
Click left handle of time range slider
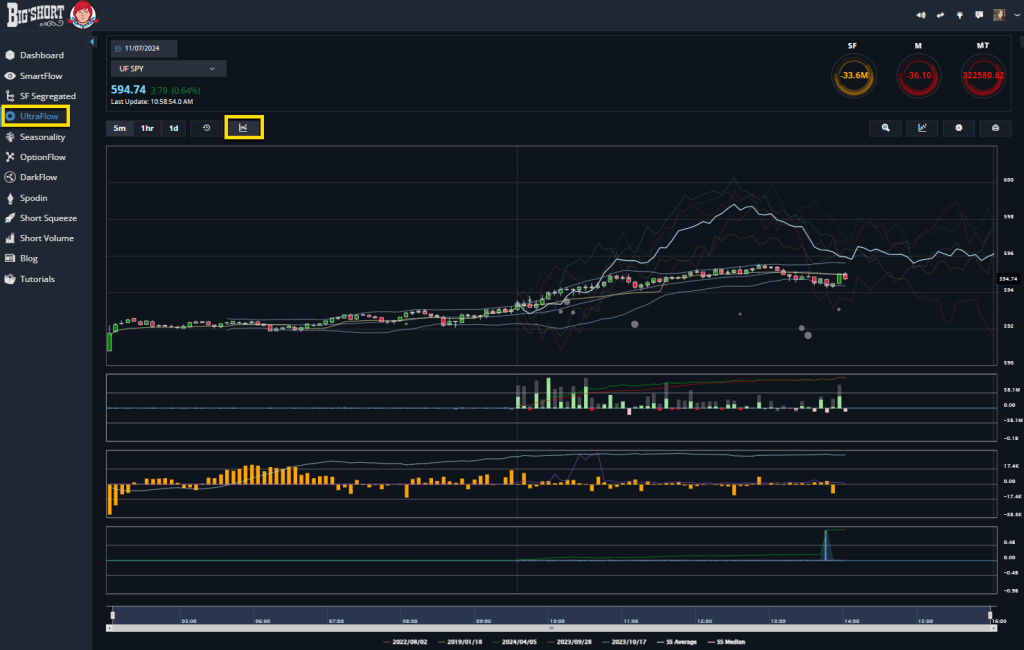113,616
